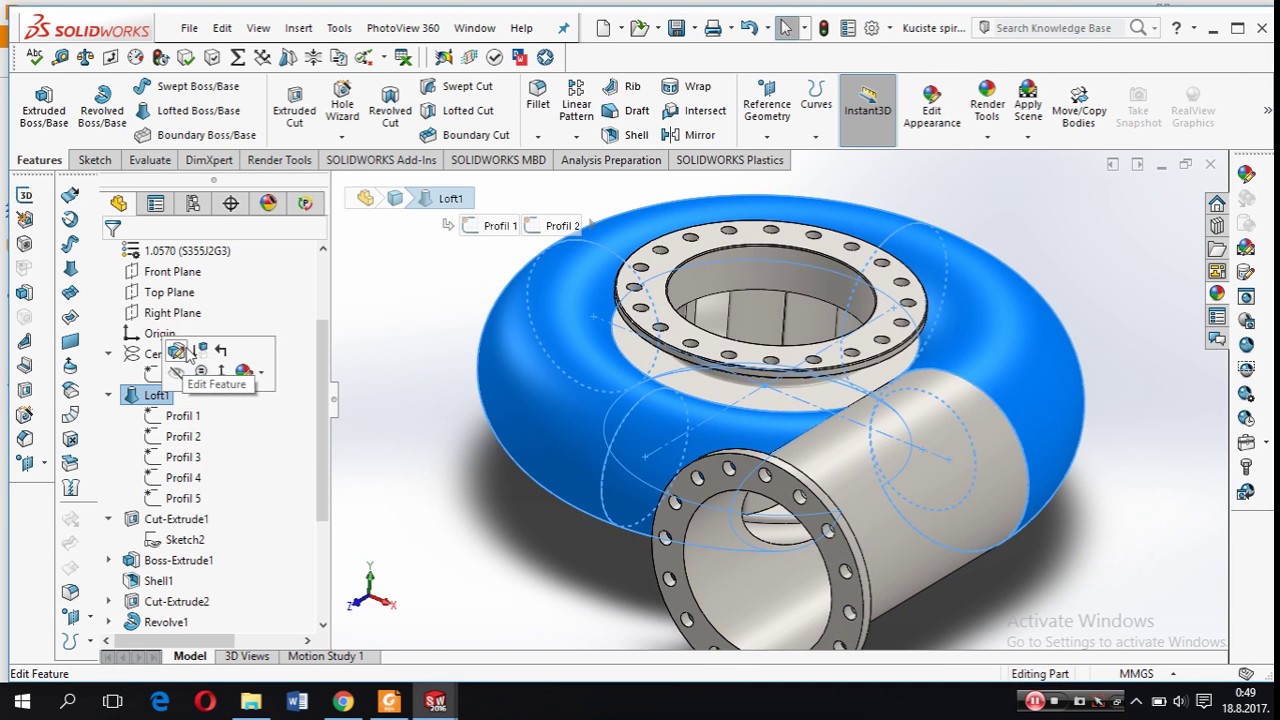Choose the Boundary Boss/Base command
This screenshot has width=1280, height=720.
pos(194,135)
